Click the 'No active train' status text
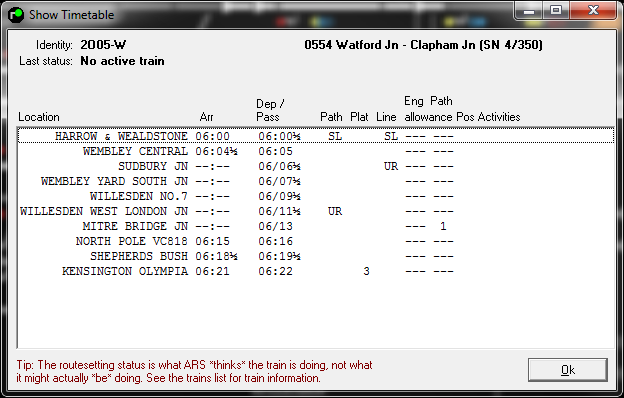Screen dimensions: 624x398 [122, 61]
